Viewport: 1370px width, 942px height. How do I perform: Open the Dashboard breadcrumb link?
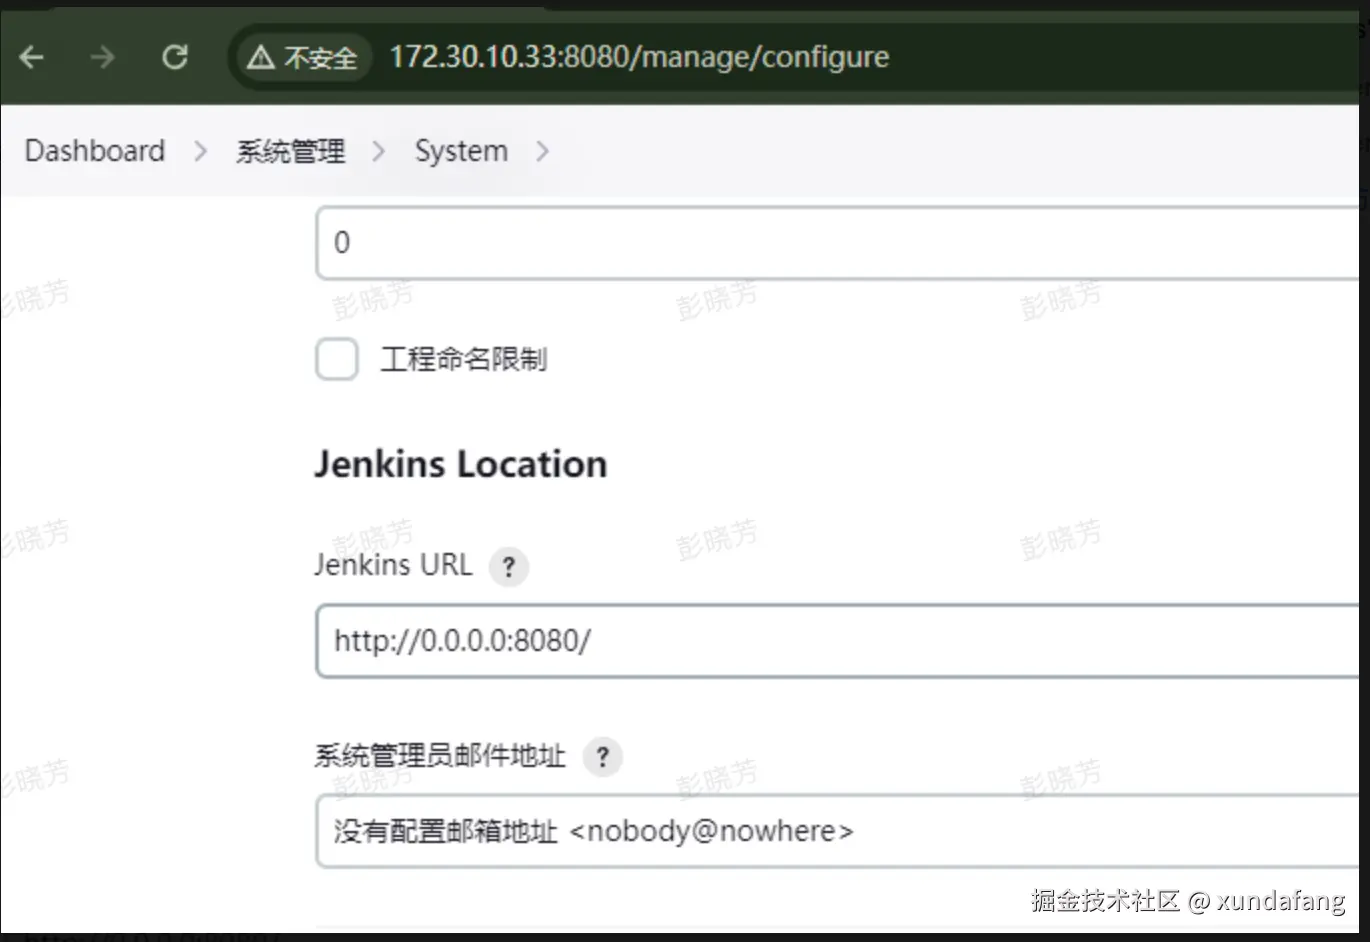click(x=95, y=151)
